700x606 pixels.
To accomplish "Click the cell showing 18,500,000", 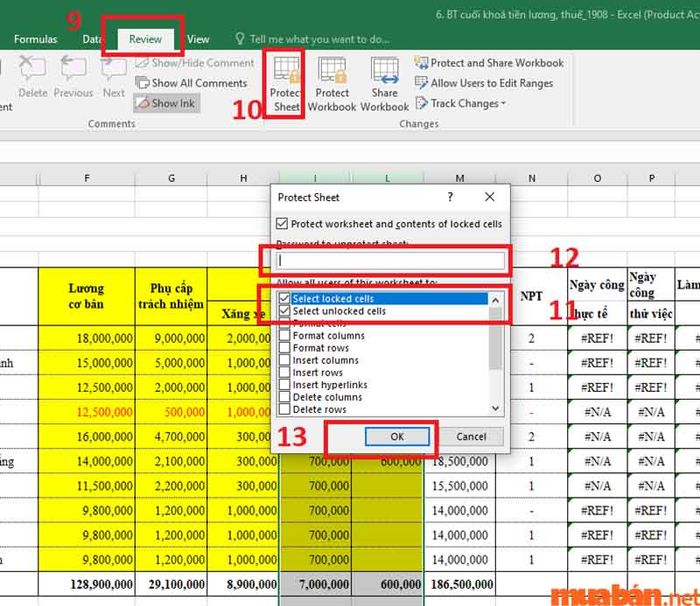I will pyautogui.click(x=460, y=461).
